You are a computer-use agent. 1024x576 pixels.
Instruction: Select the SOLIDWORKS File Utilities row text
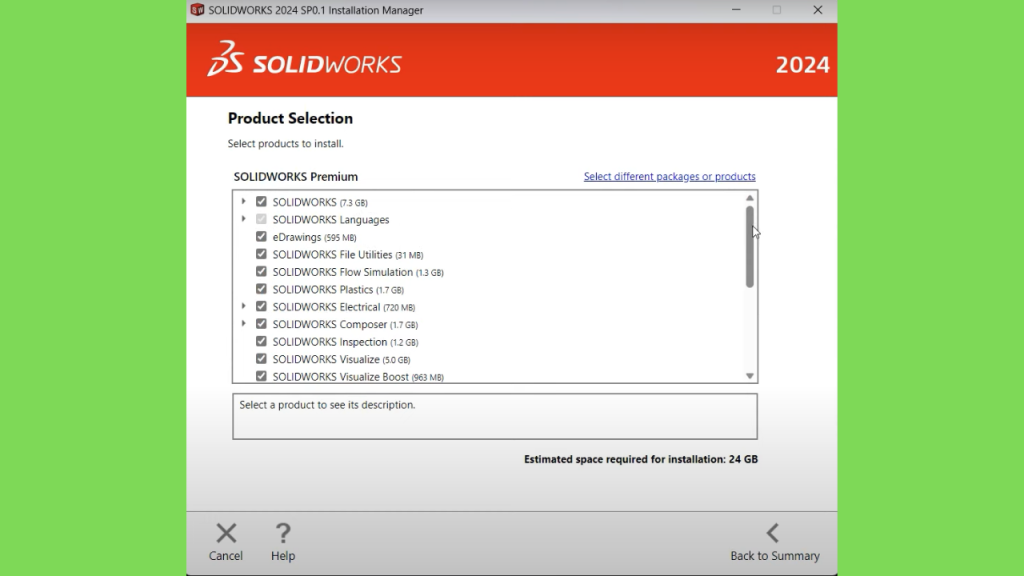(x=348, y=255)
